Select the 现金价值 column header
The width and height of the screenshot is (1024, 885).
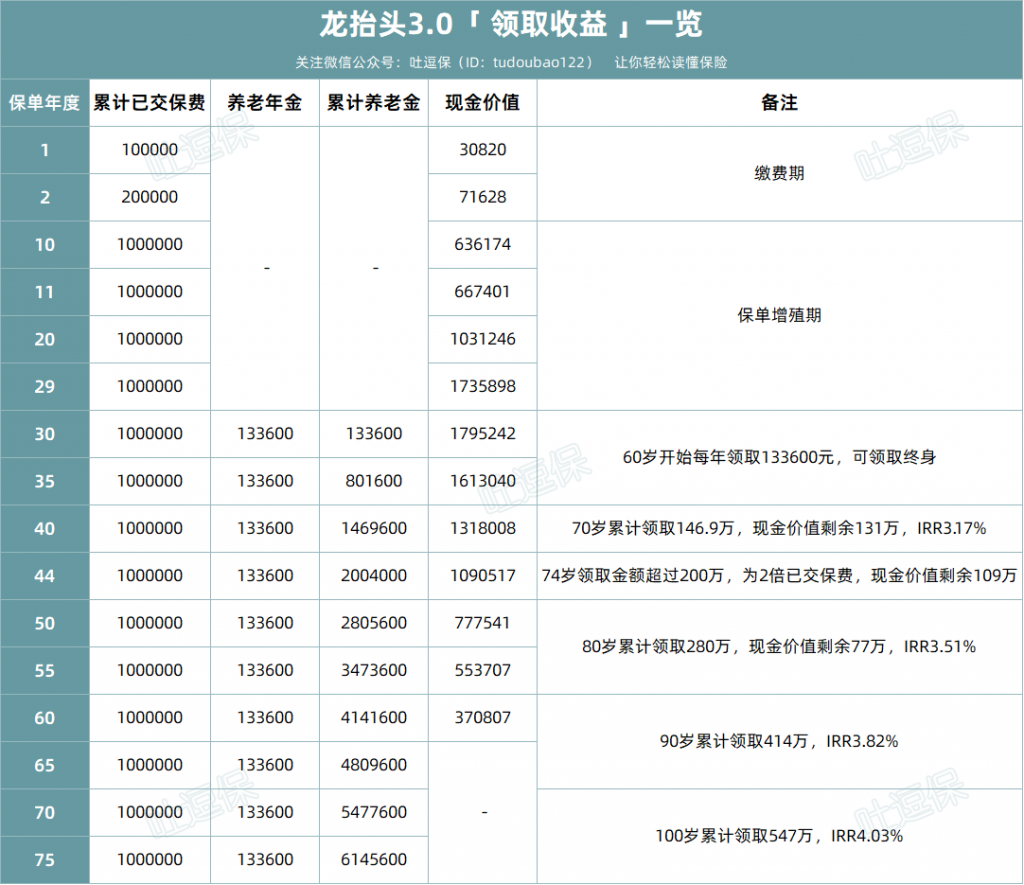(x=483, y=103)
